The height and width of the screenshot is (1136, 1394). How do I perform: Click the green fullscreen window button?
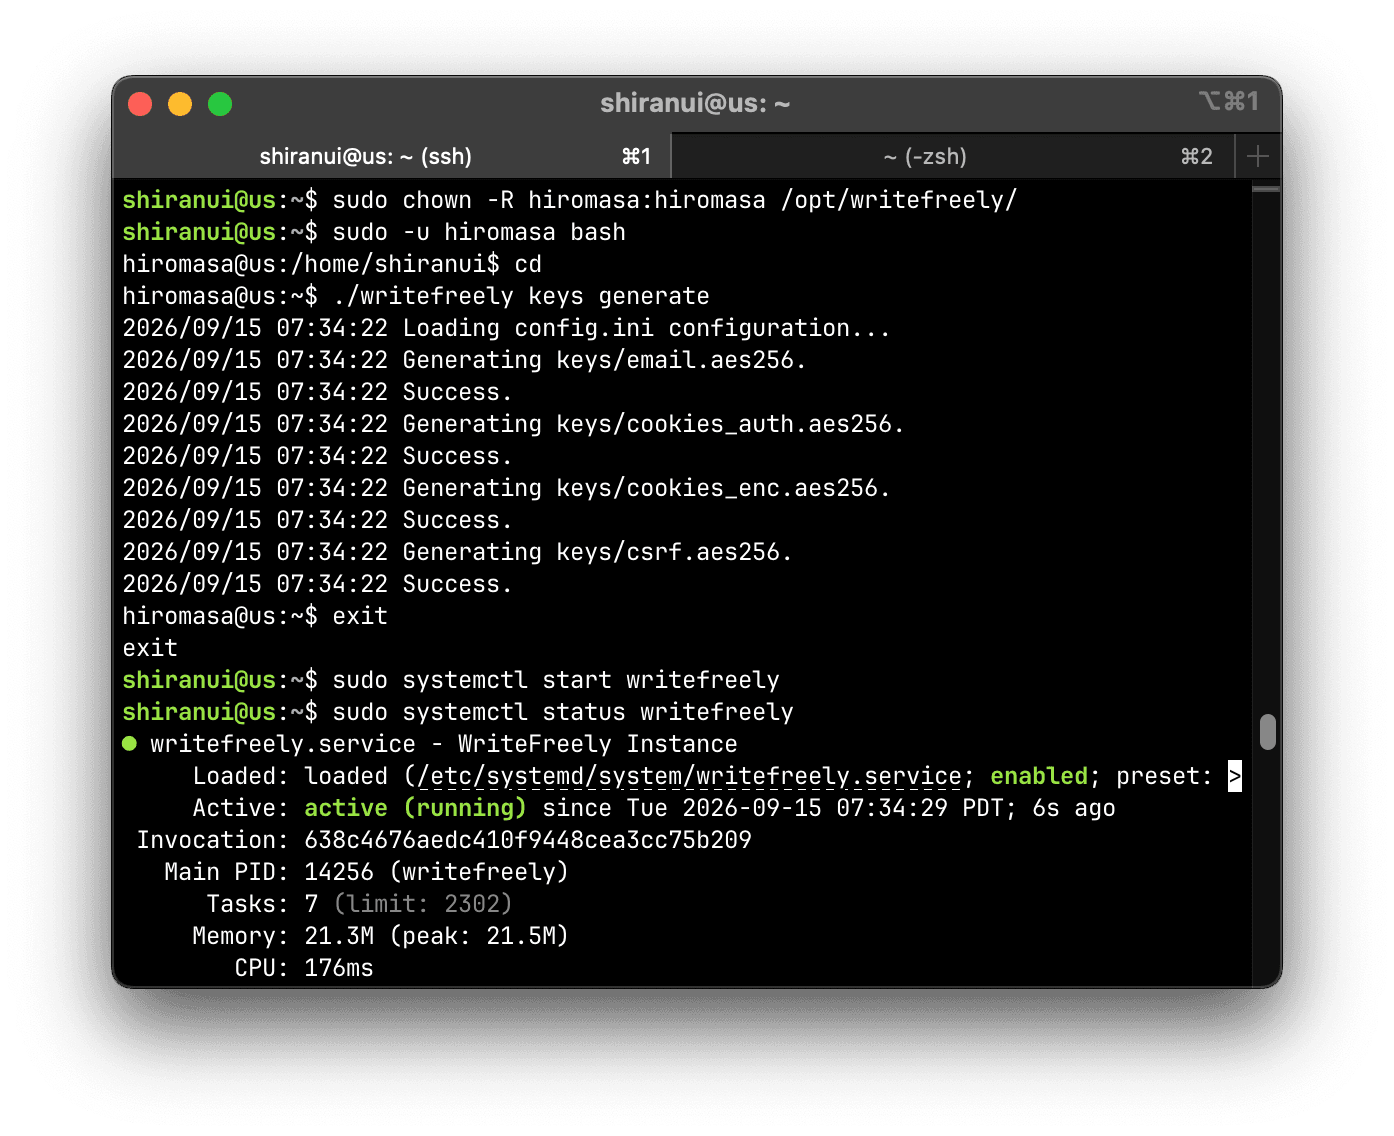tap(220, 104)
